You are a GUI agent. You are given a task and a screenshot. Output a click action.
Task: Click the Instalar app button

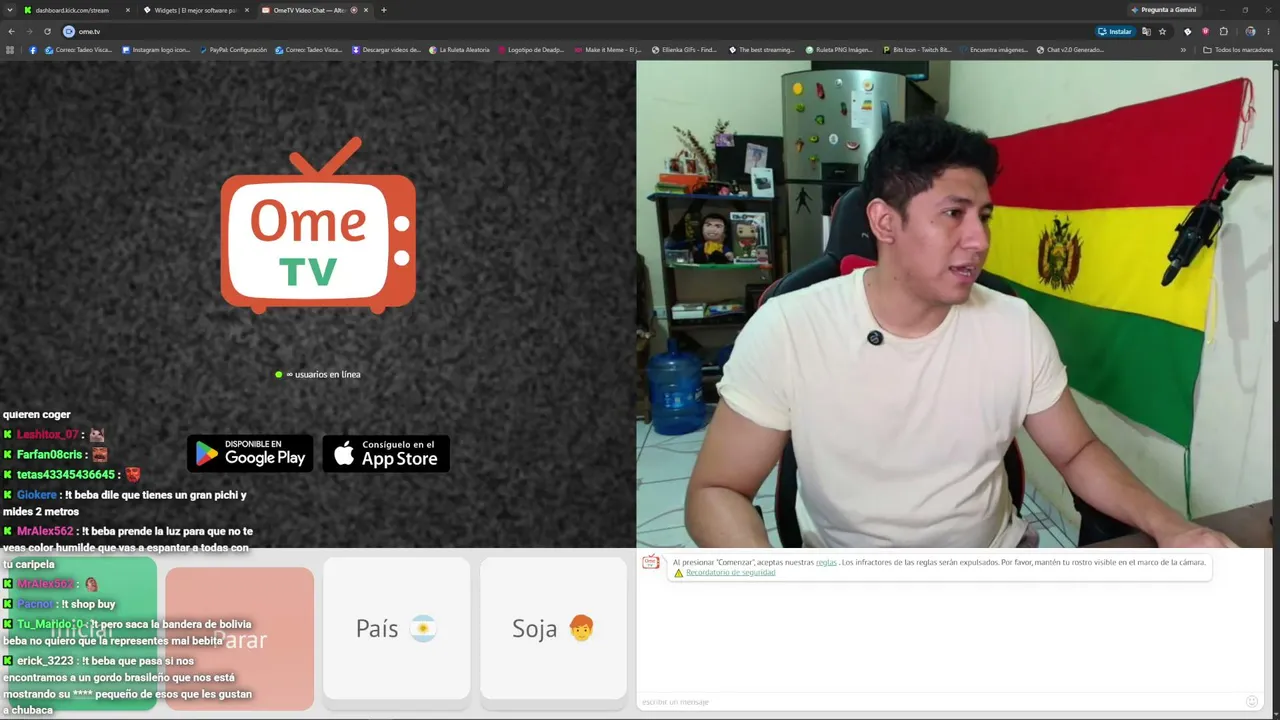pos(1115,31)
